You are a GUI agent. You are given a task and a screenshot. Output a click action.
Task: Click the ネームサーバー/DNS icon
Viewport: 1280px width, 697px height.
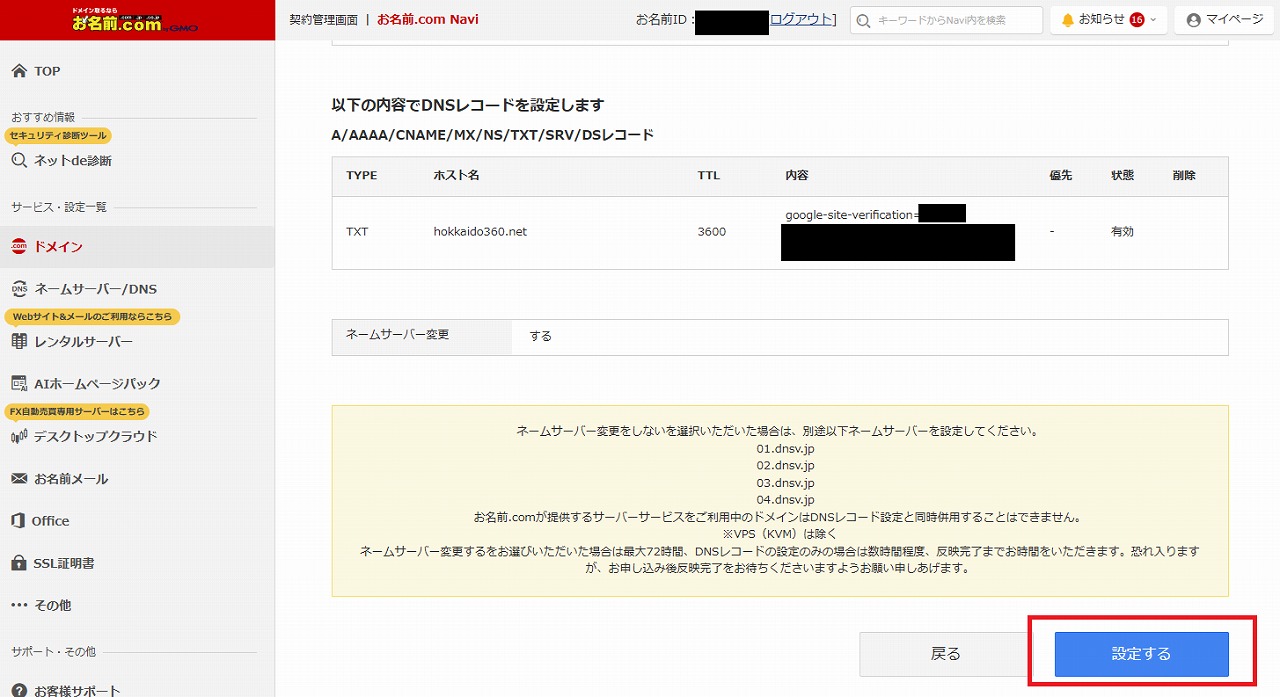pyautogui.click(x=19, y=289)
